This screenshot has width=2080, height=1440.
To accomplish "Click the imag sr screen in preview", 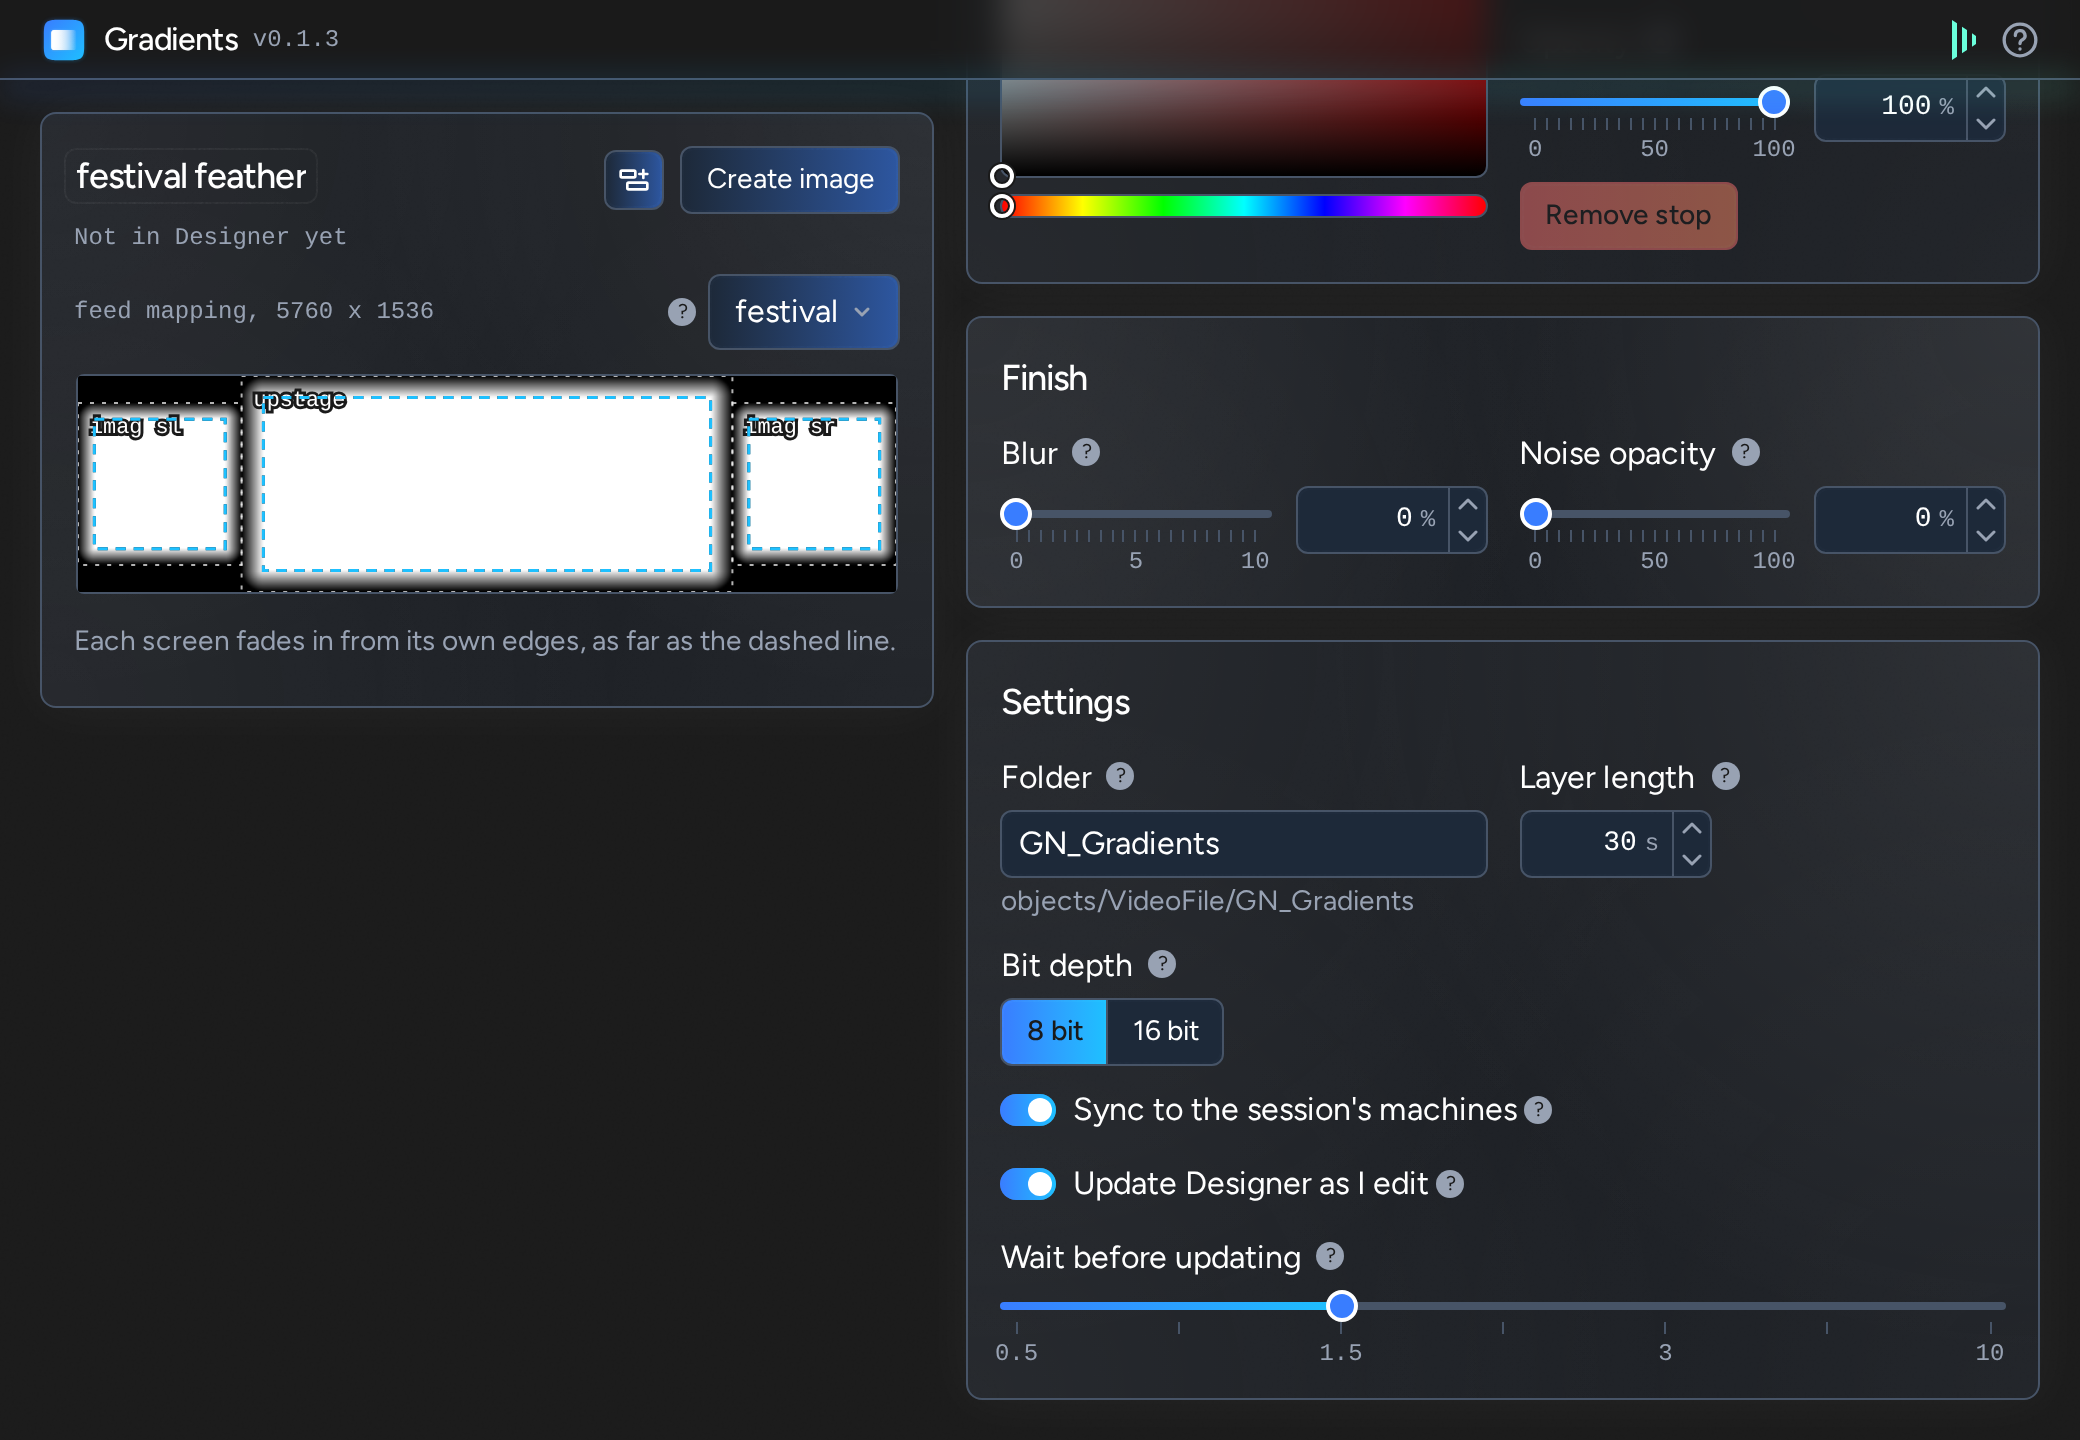I will coord(815,484).
